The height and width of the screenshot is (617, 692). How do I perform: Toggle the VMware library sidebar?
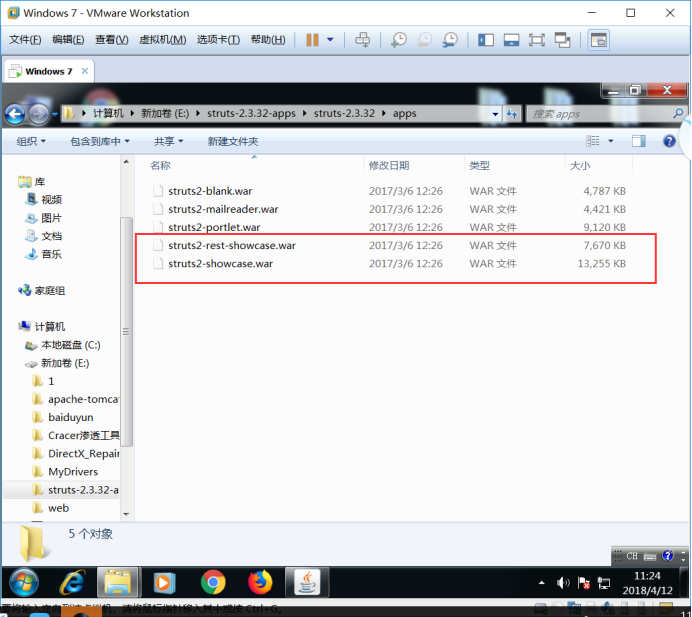pos(486,40)
